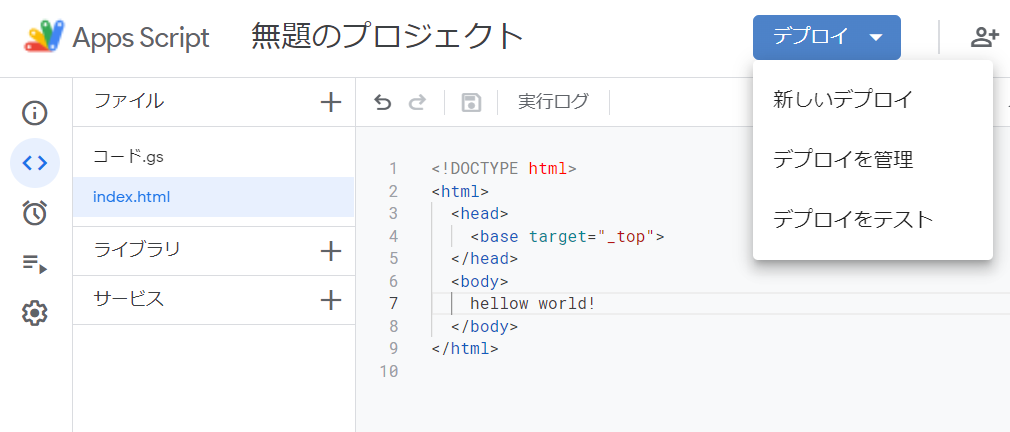Collapse the デプロイ dropdown button

point(826,38)
